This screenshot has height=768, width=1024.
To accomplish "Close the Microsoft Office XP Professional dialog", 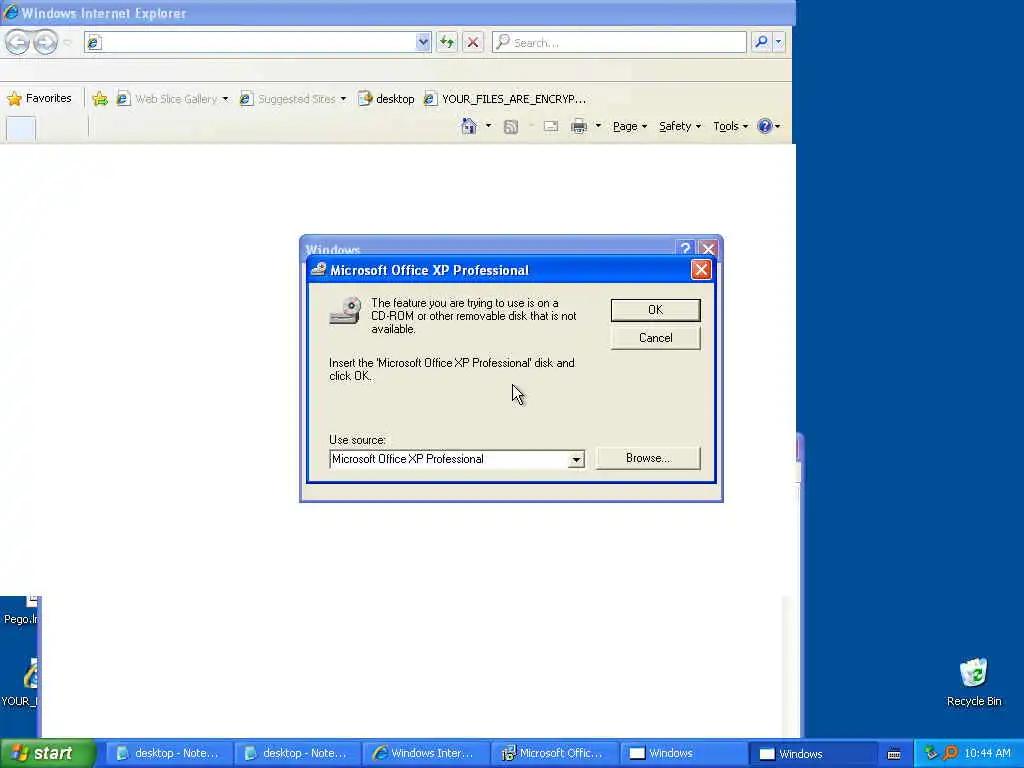I will 701,270.
